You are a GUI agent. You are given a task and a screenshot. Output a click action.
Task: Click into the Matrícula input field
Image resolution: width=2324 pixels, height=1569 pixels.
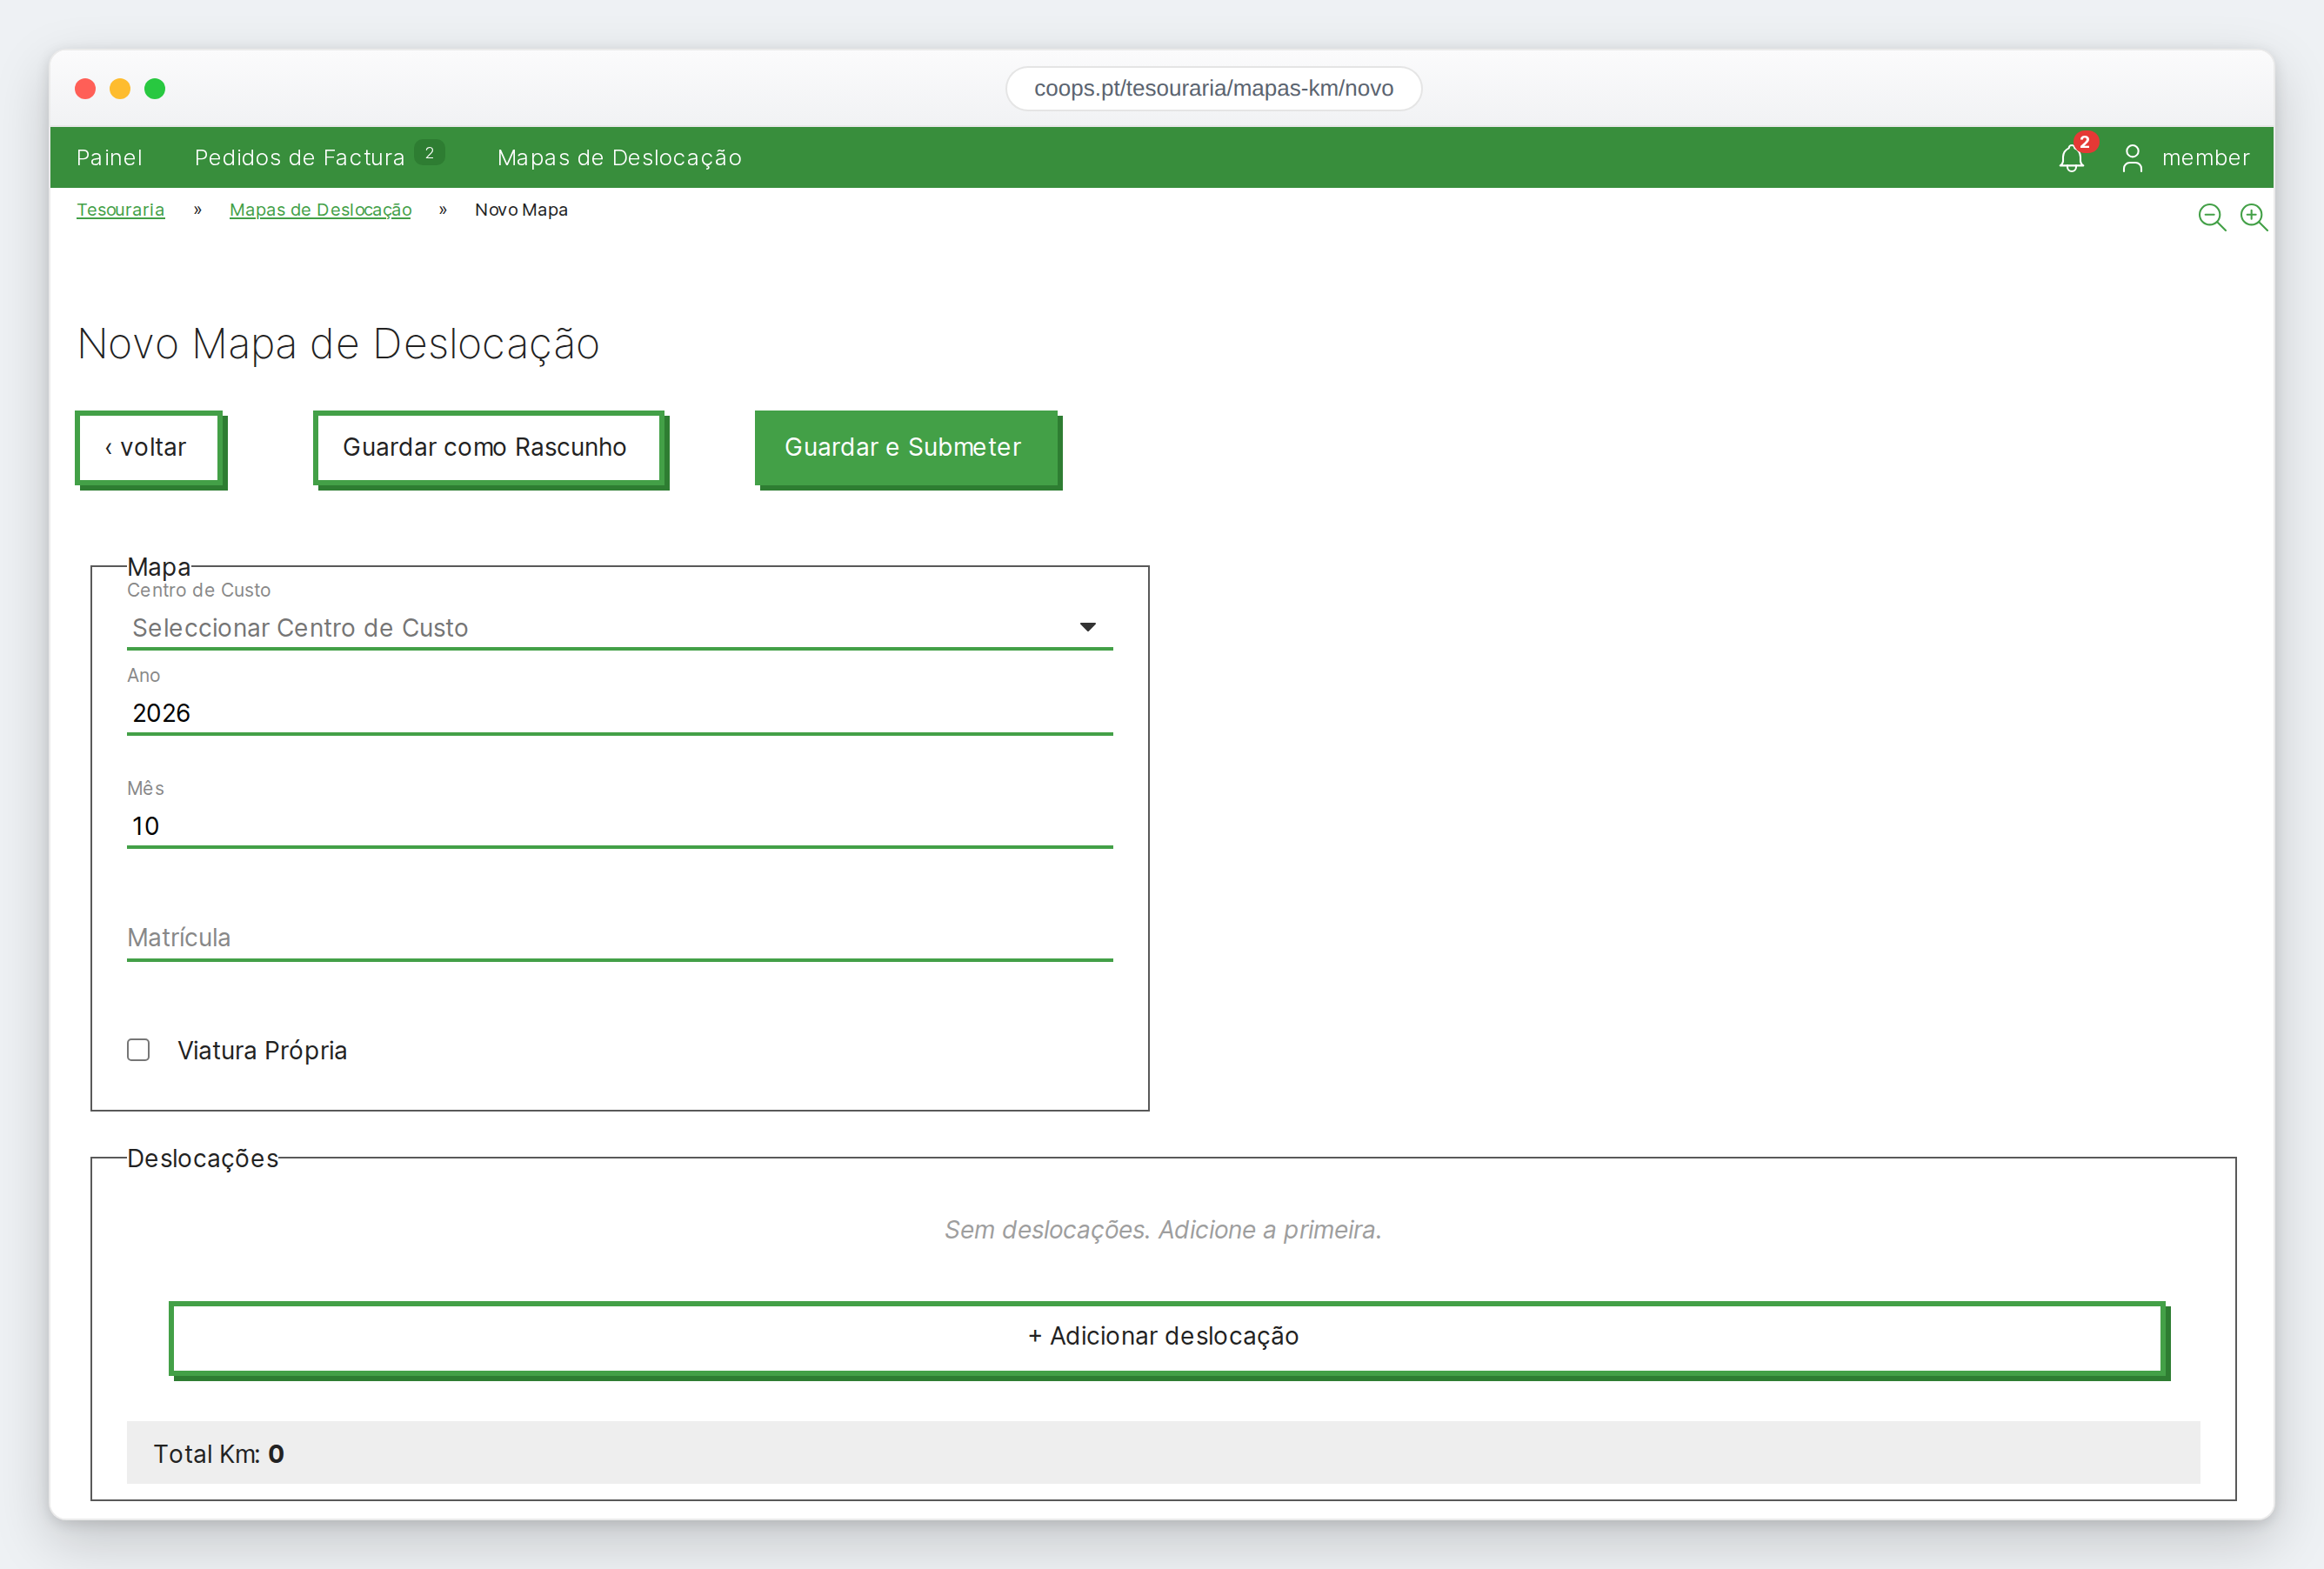(619, 938)
